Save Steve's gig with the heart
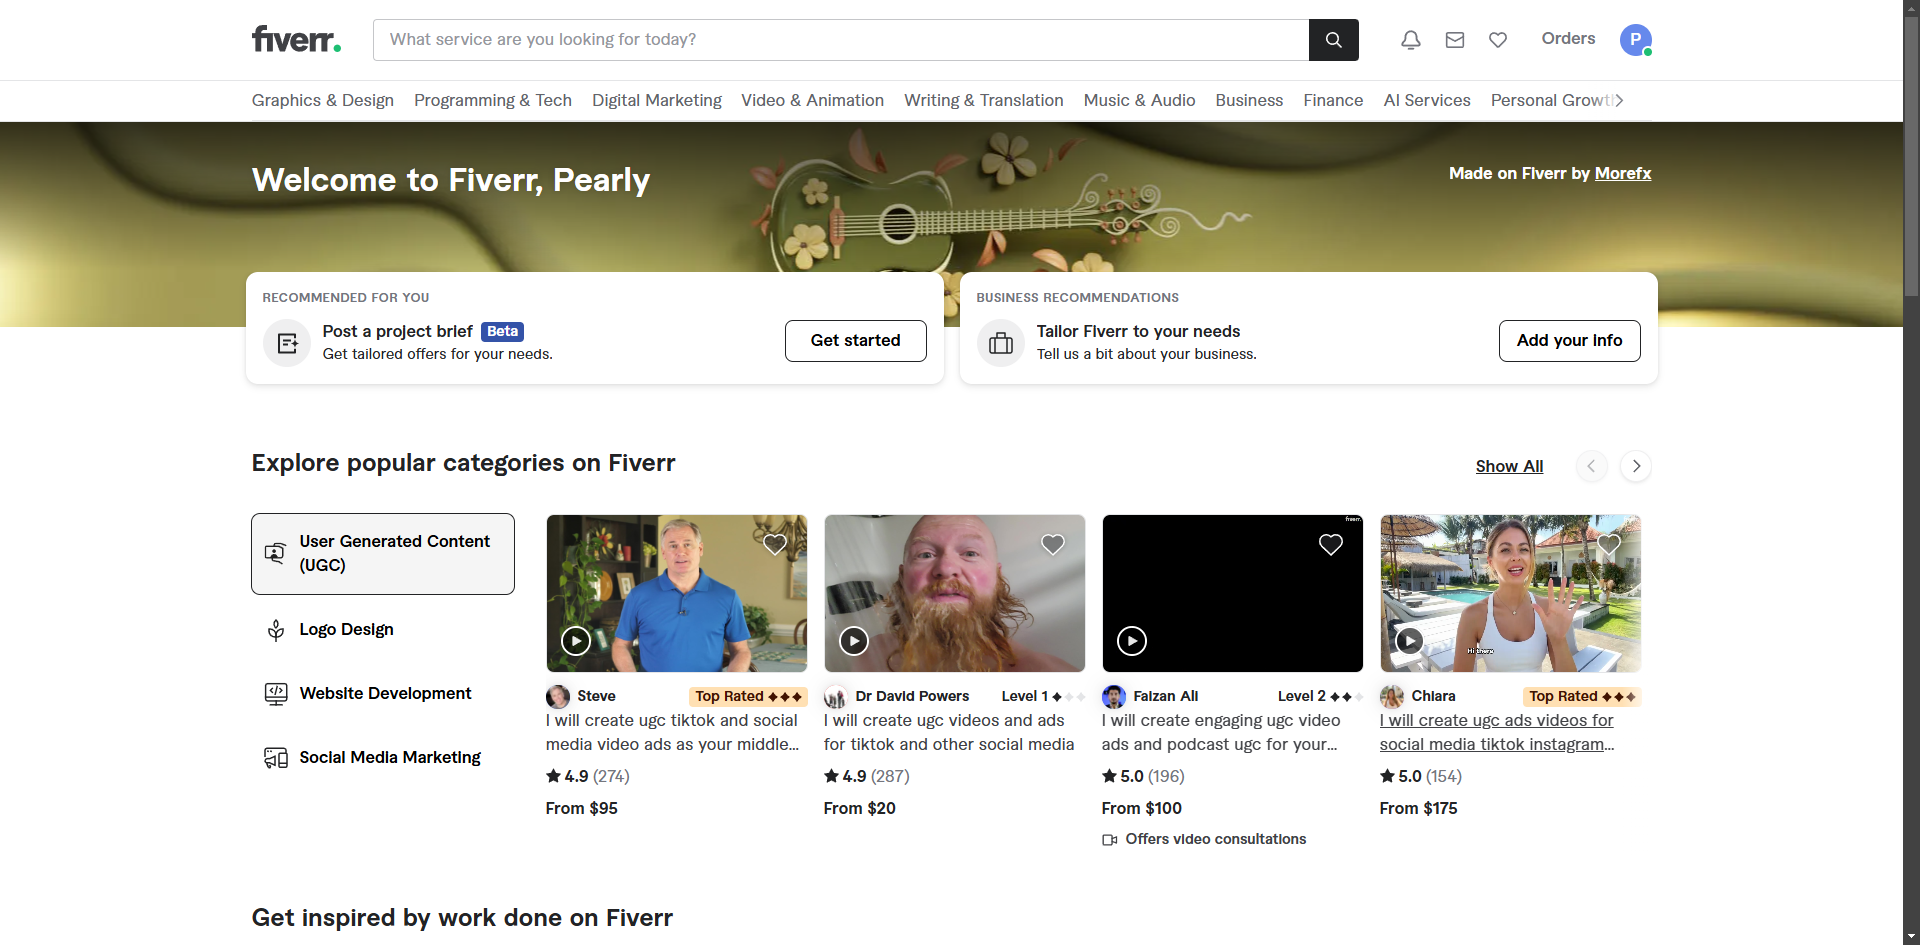1920x945 pixels. tap(775, 544)
